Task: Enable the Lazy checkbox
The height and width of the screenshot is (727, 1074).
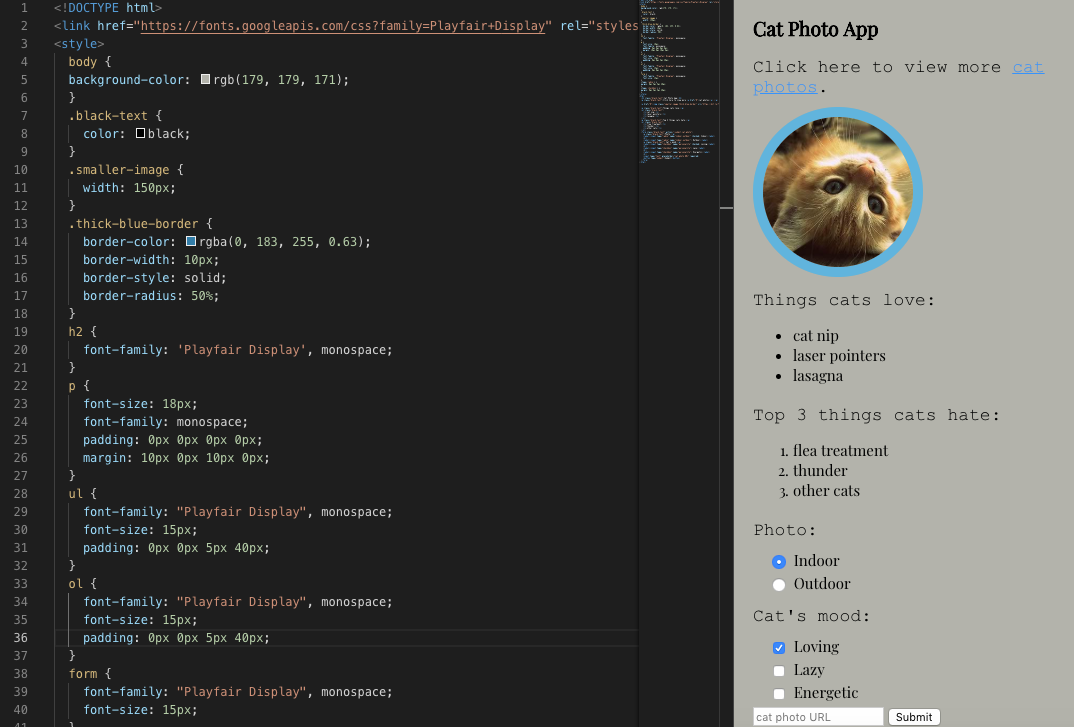Action: click(779, 670)
